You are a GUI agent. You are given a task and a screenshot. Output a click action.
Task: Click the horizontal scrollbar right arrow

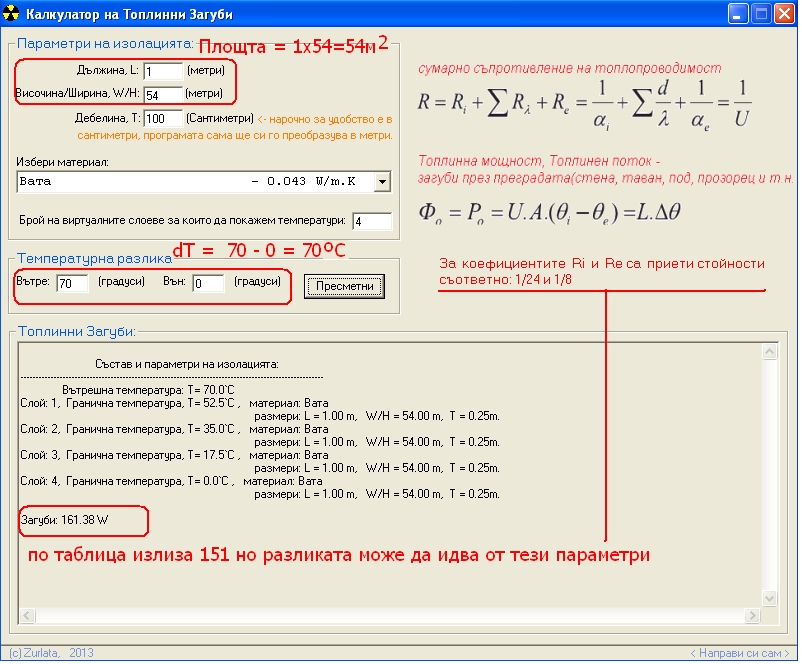752,616
